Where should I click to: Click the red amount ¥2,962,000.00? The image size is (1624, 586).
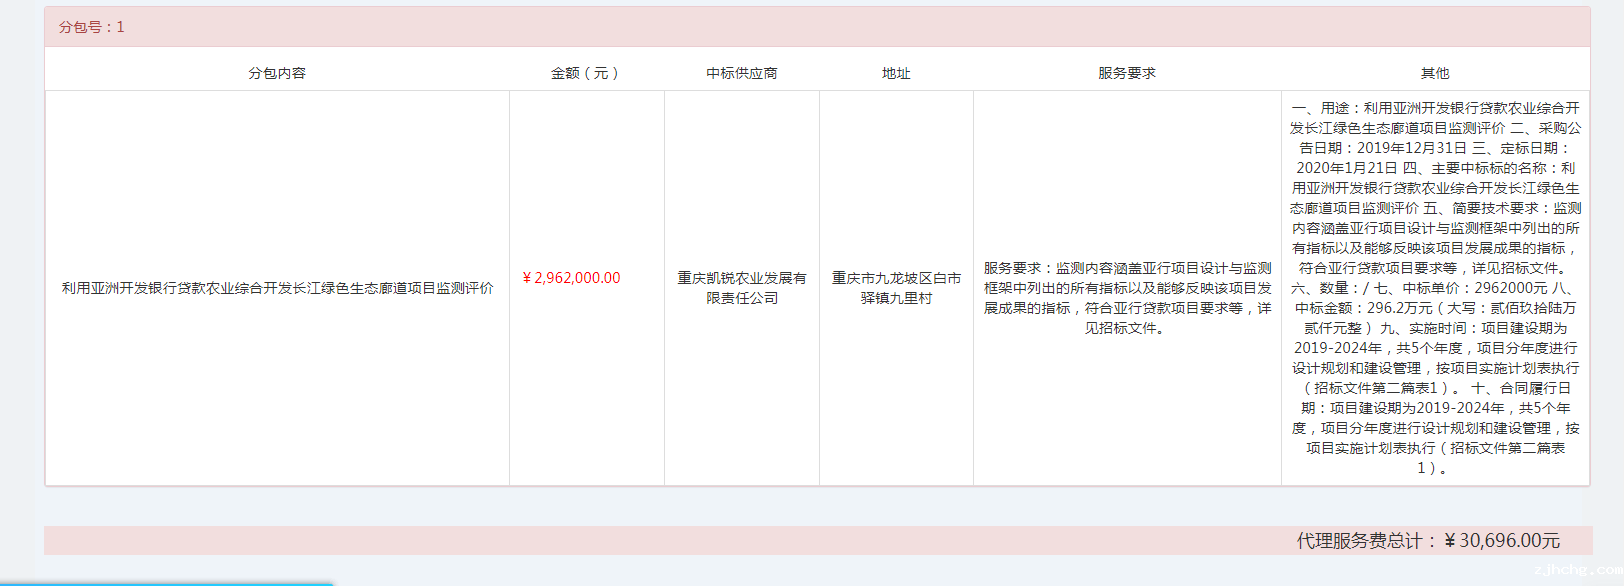pos(571,278)
